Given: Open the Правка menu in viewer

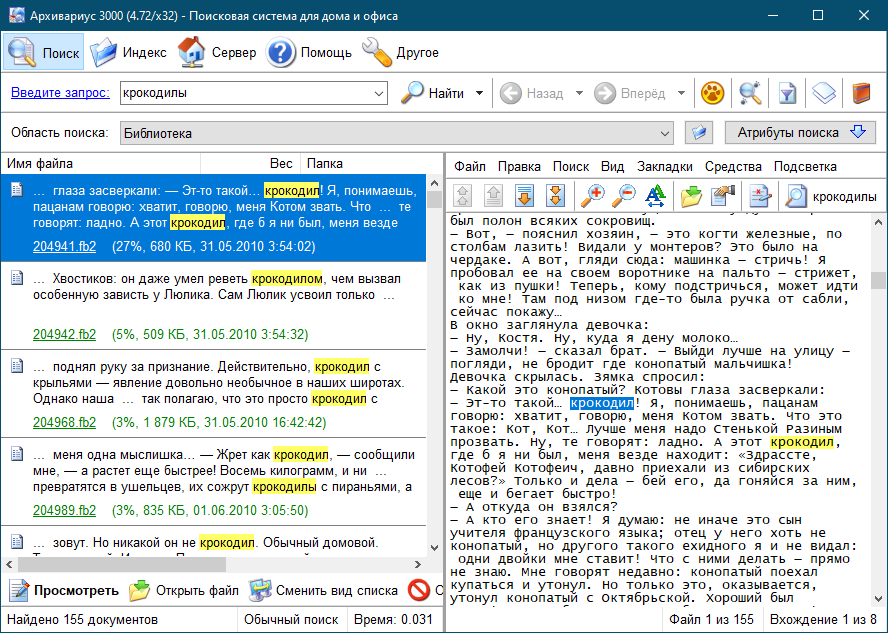Looking at the screenshot, I should 519,166.
